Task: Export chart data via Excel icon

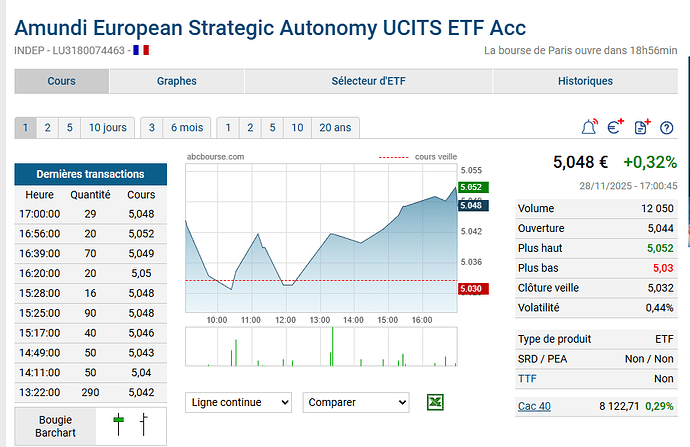Action: click(435, 402)
